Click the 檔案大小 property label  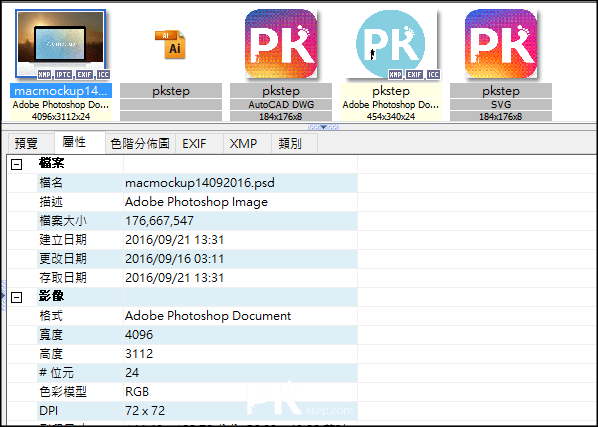tap(63, 221)
